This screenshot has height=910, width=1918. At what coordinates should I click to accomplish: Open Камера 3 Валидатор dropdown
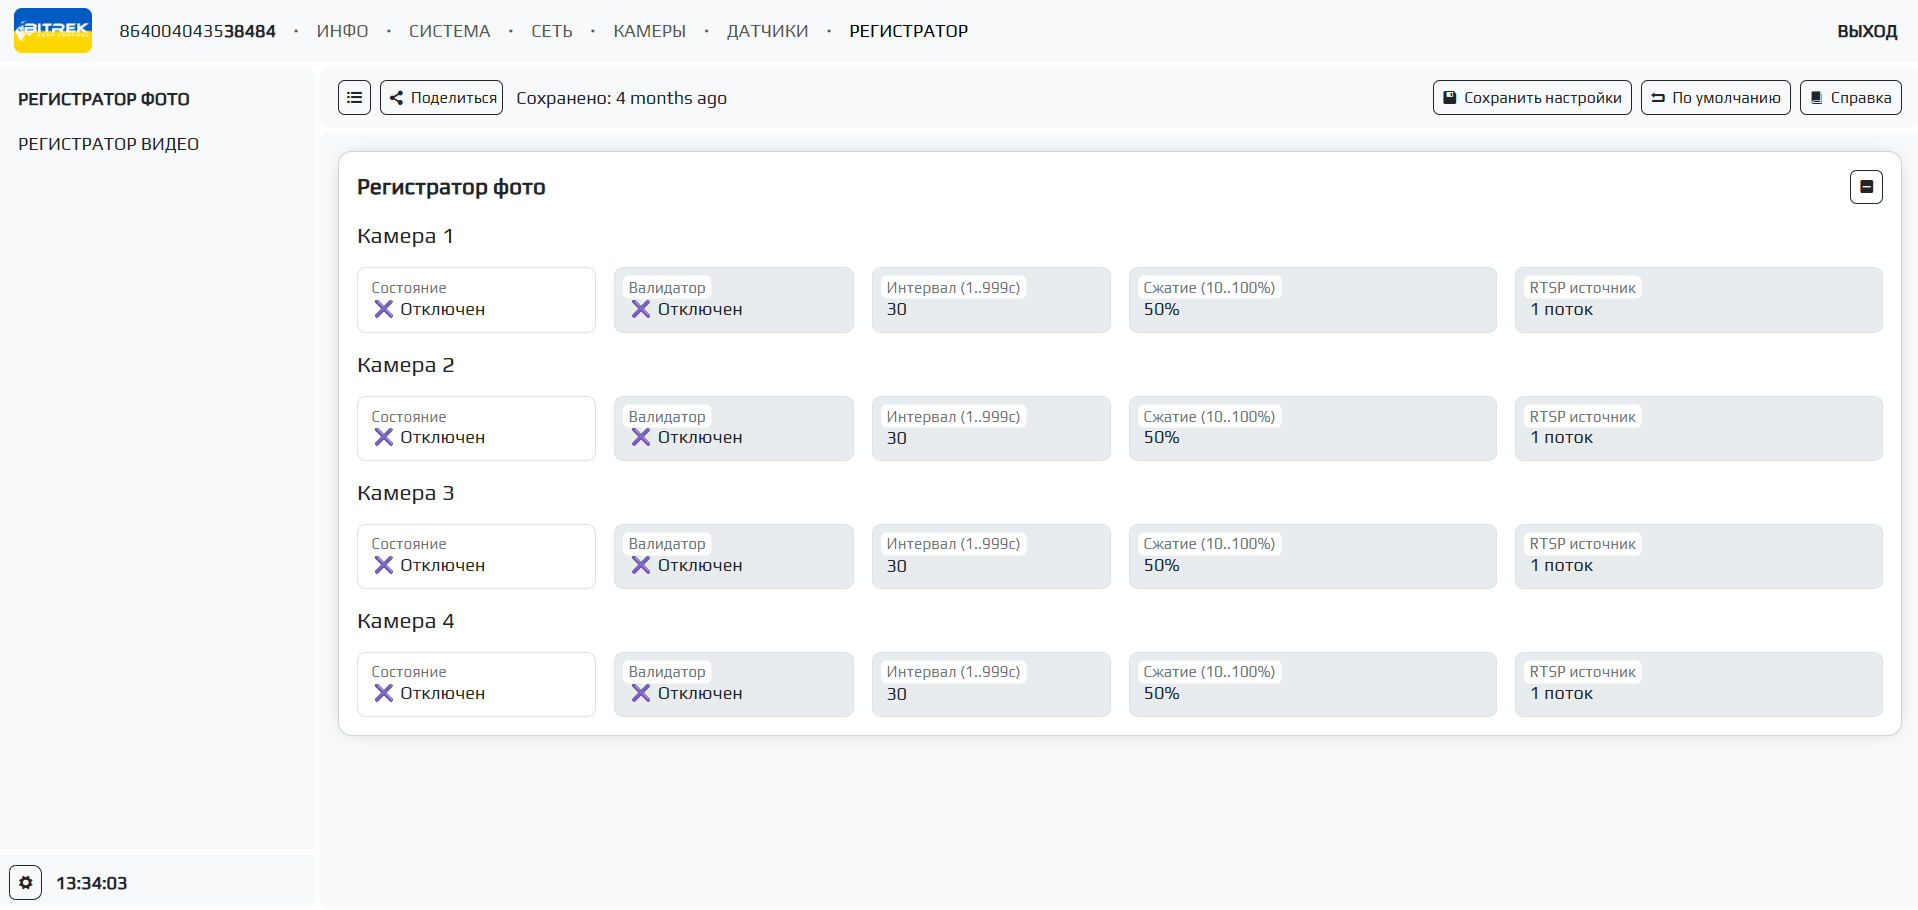click(733, 557)
